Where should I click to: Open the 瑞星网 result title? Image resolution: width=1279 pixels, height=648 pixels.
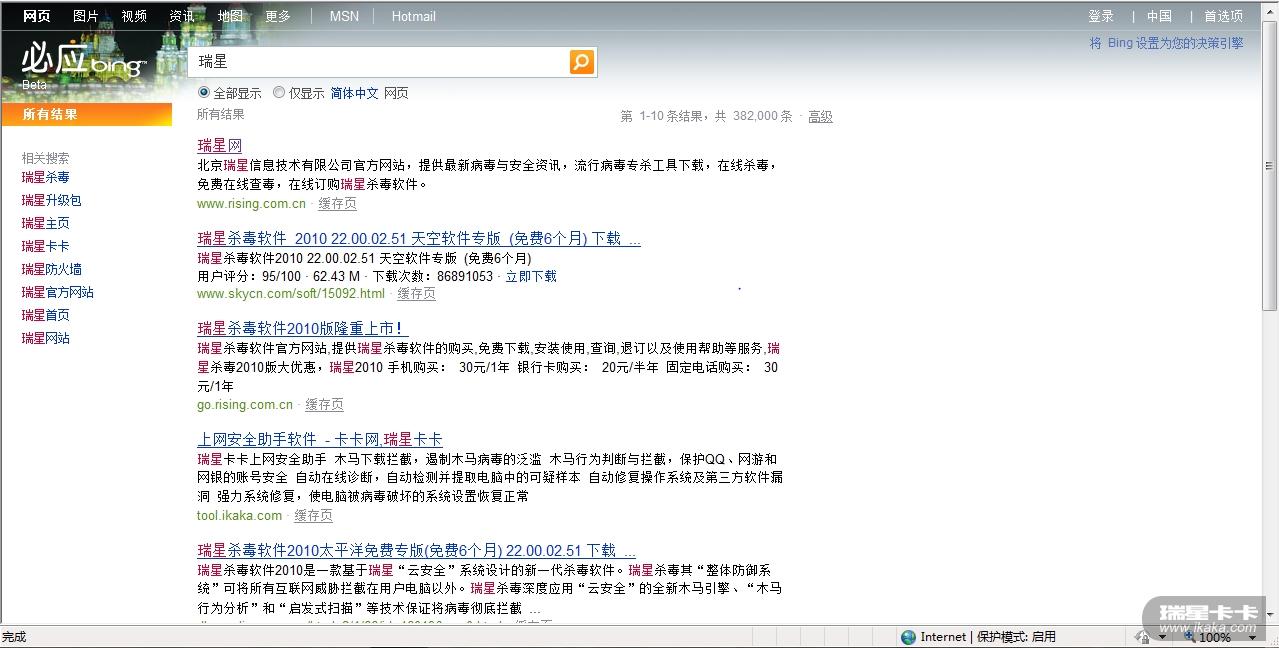point(220,146)
